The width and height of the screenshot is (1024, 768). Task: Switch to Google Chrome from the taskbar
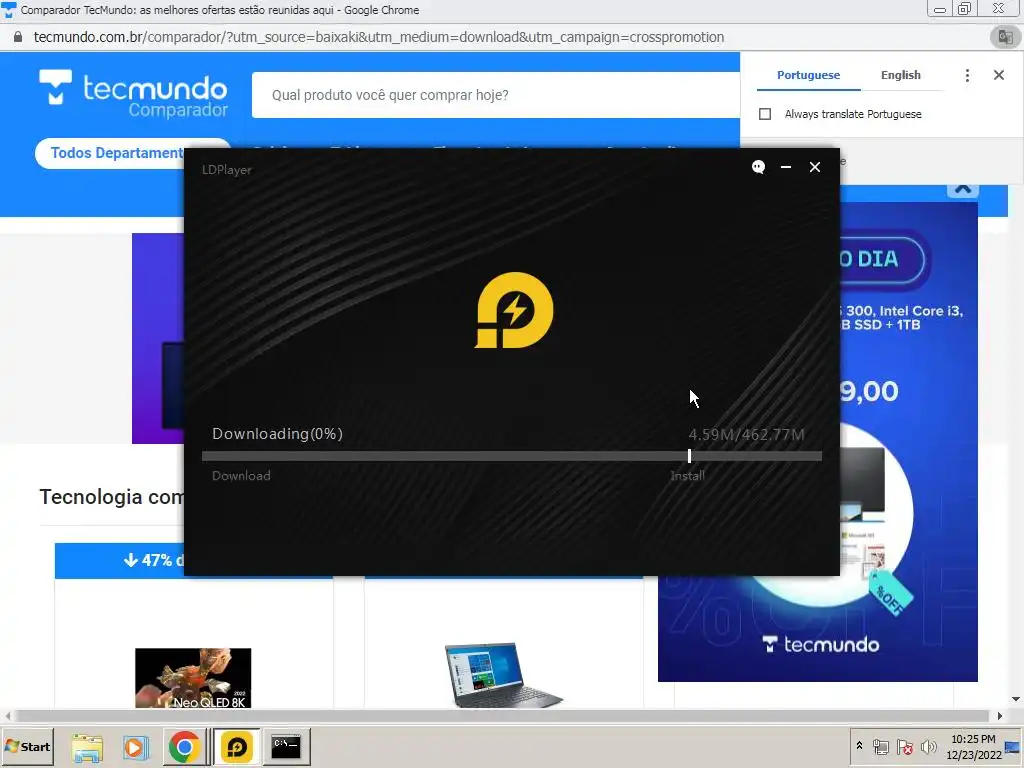[x=185, y=747]
